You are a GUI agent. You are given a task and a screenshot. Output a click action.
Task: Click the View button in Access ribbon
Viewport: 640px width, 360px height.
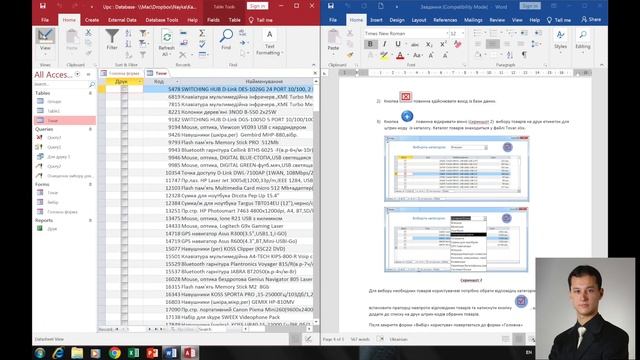coord(45,42)
